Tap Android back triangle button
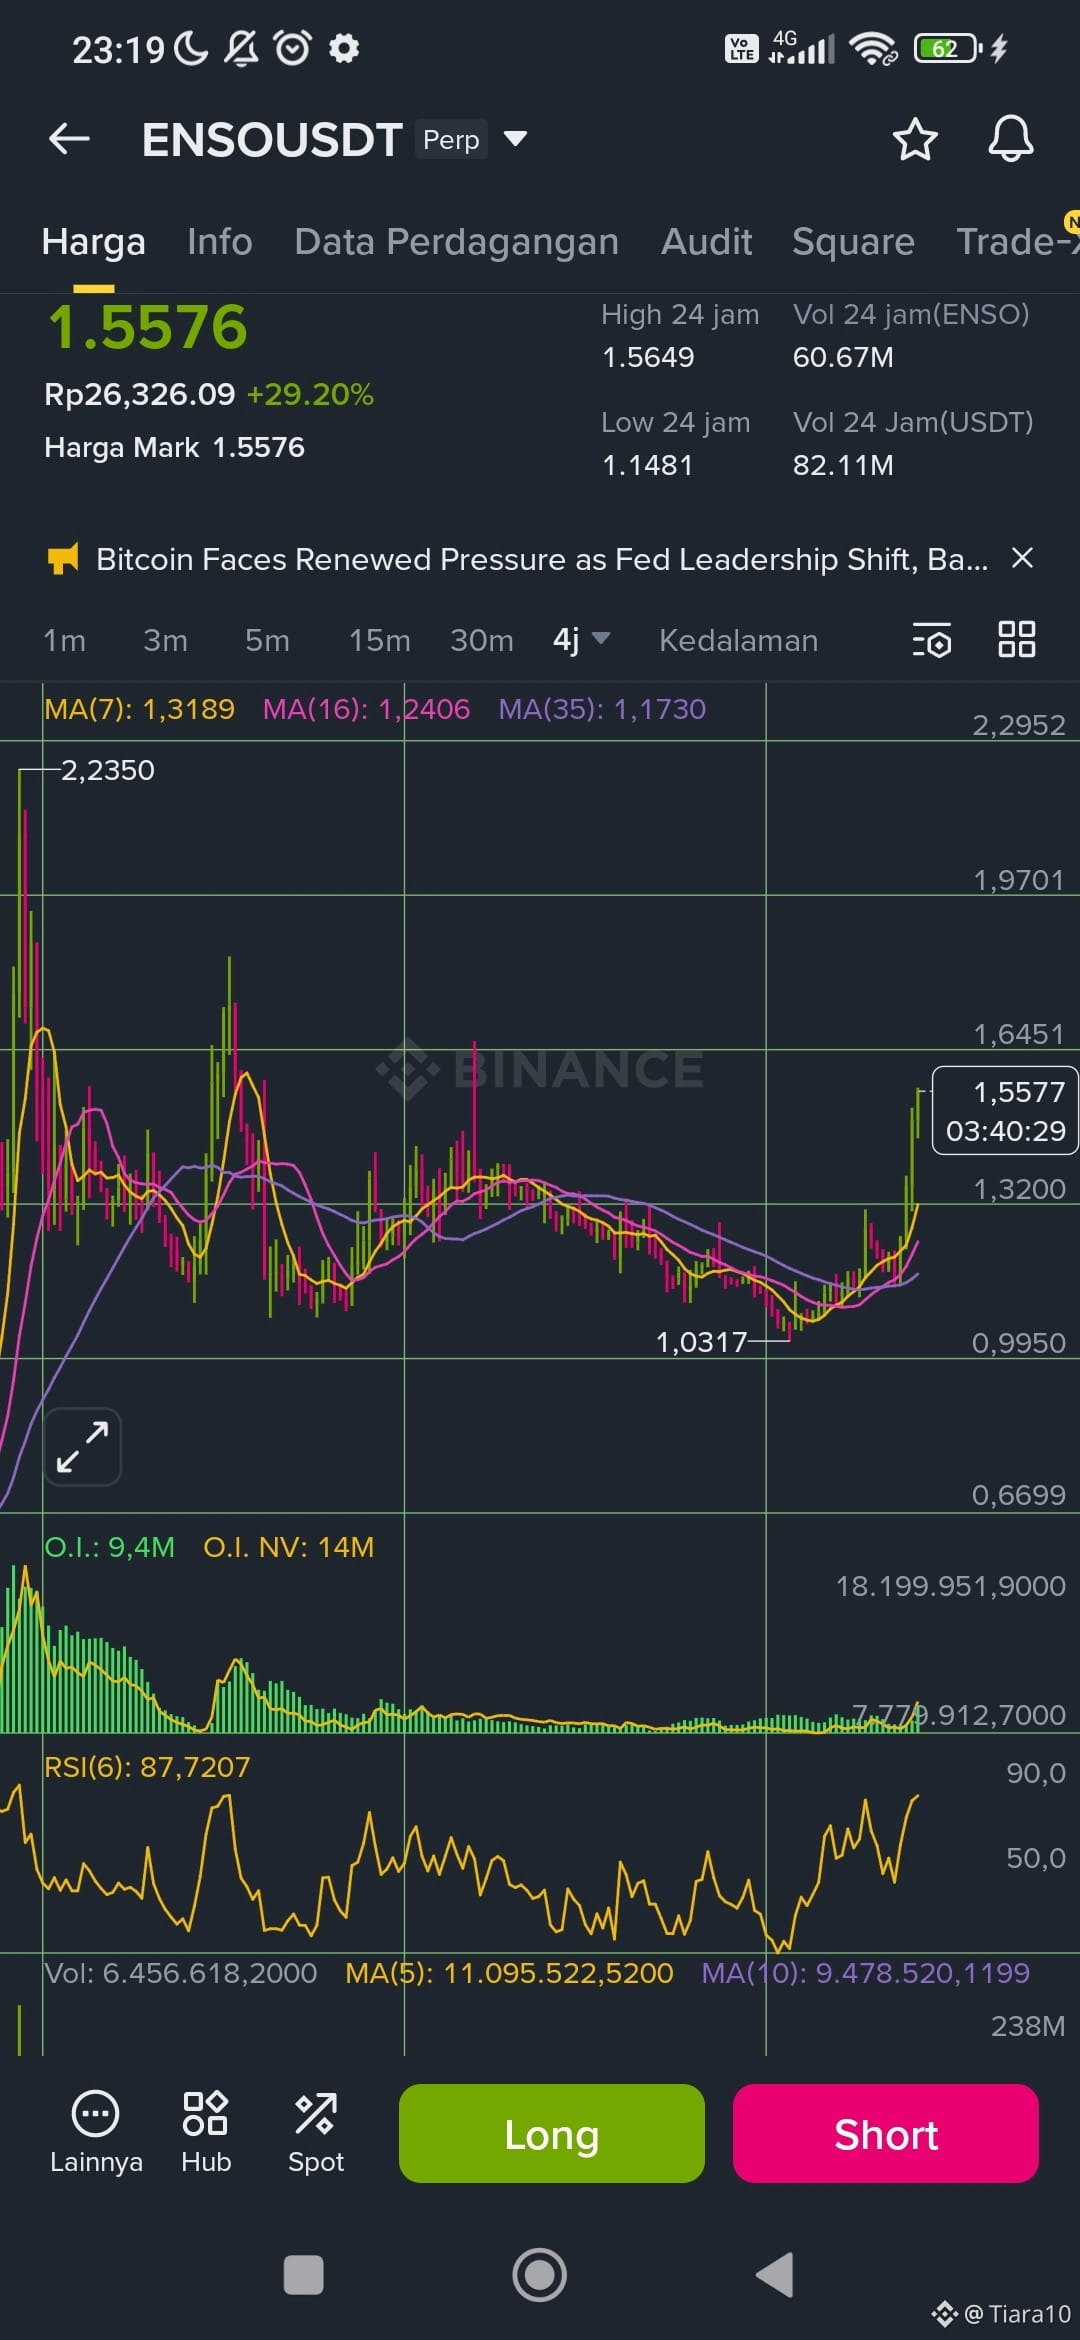This screenshot has height=2340, width=1080. pyautogui.click(x=775, y=2274)
